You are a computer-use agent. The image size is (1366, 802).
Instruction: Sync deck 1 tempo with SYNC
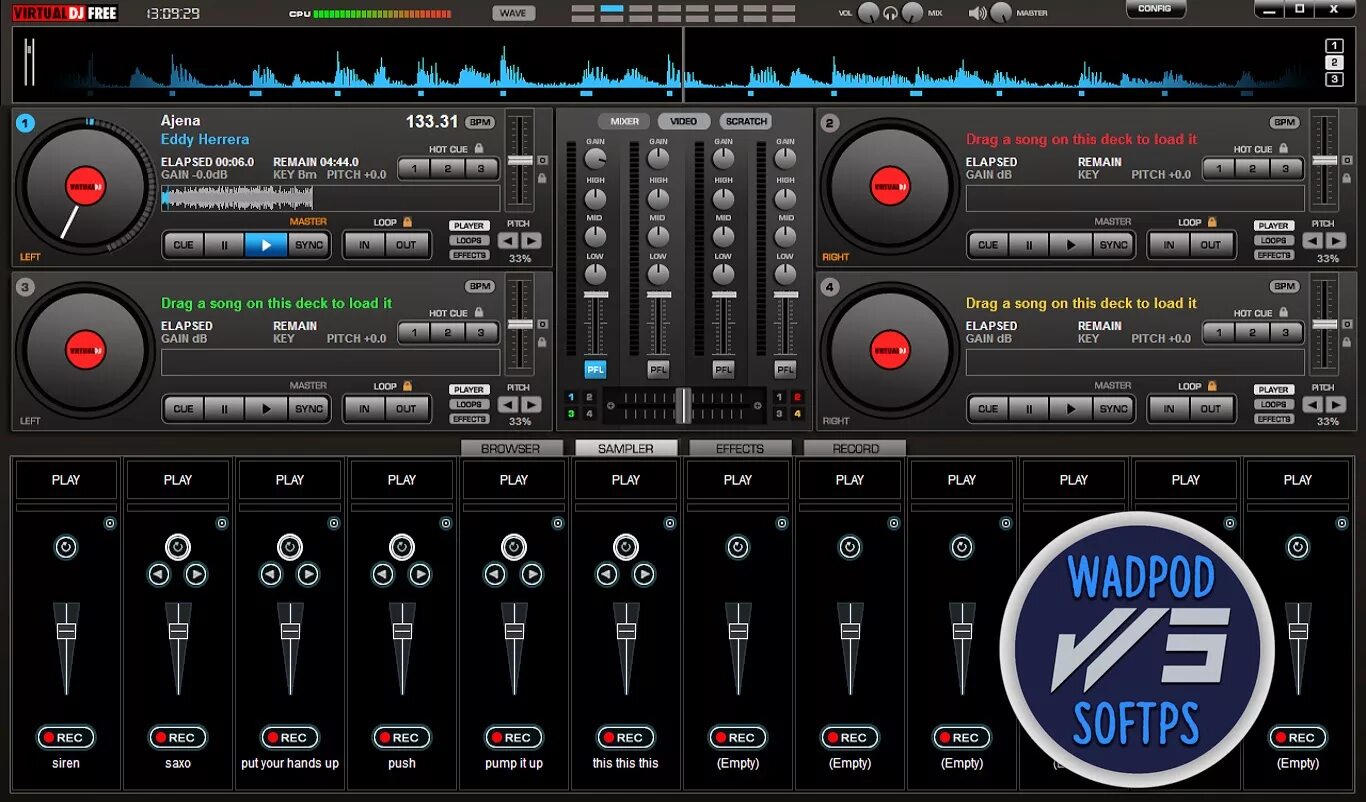pyautogui.click(x=309, y=244)
